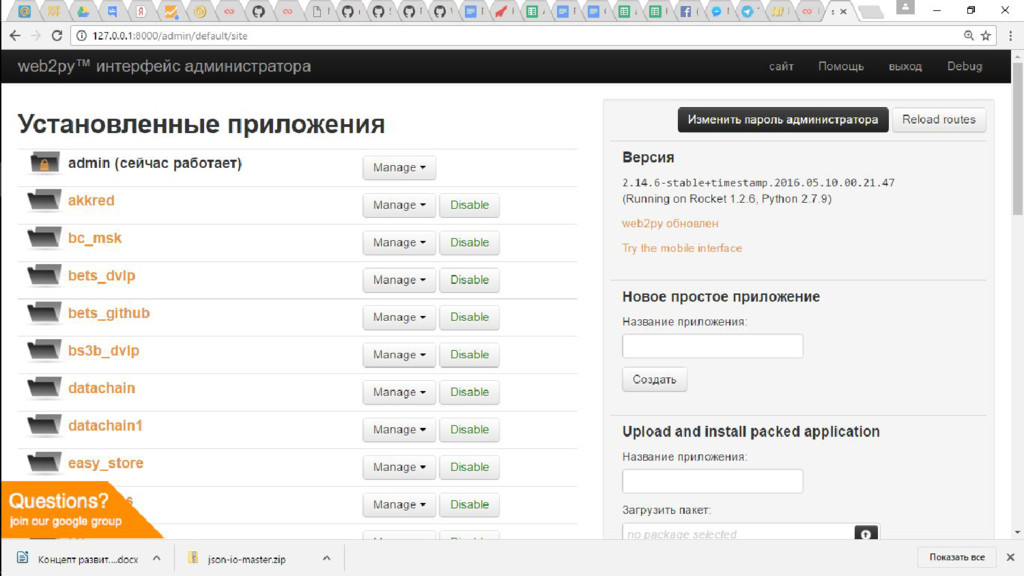Screen dimensions: 1024x576
Task: Open the Manage dropdown for admin
Action: [399, 167]
